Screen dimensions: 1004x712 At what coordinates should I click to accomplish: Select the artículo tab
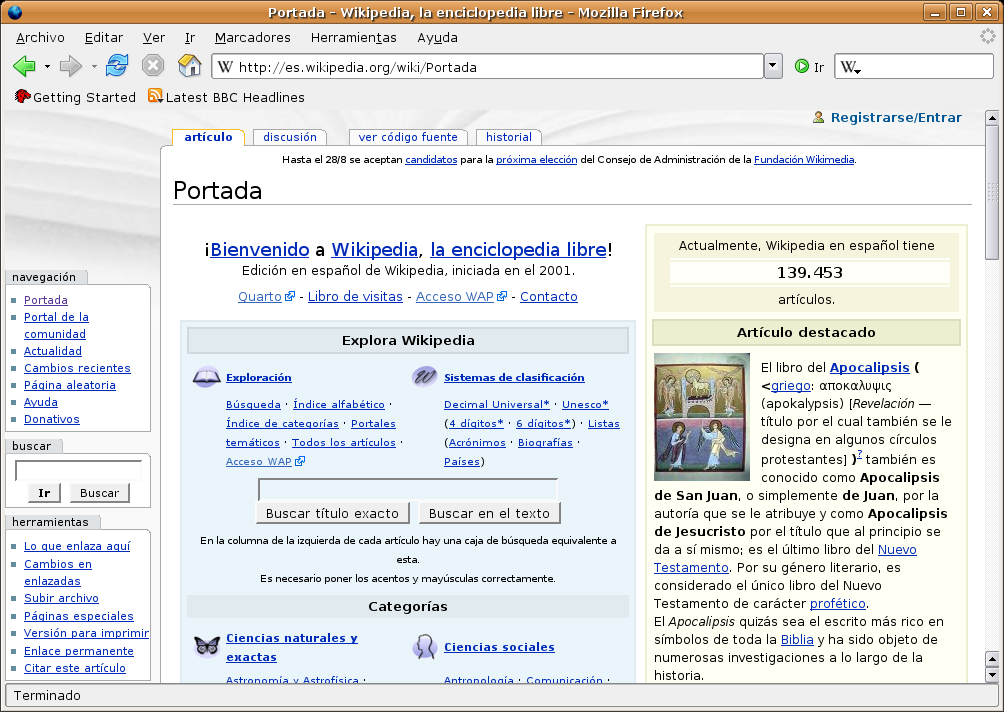pos(208,137)
